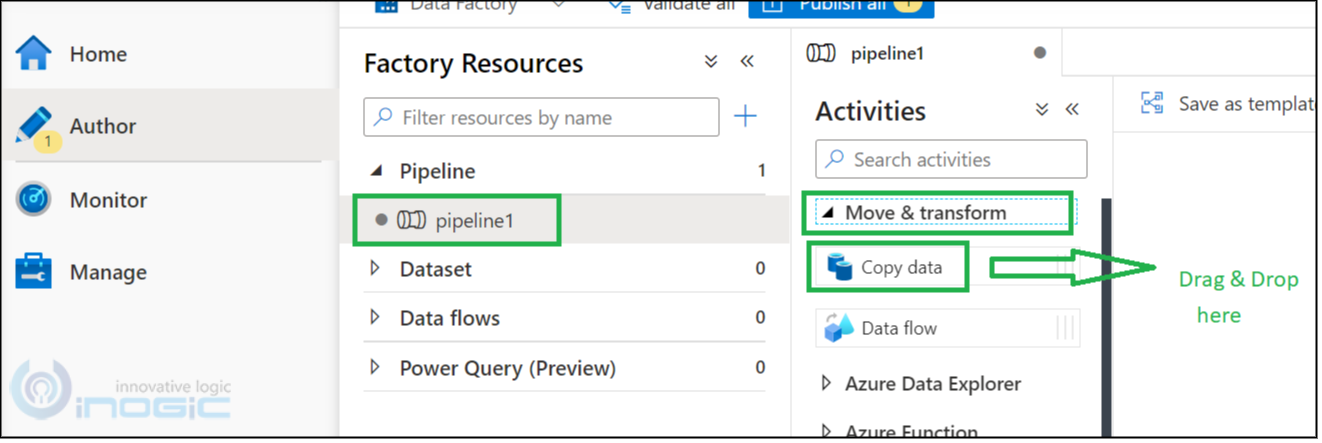Image resolution: width=1322 pixels, height=443 pixels.
Task: Click double-down chevron in Activities header
Action: point(1041,110)
